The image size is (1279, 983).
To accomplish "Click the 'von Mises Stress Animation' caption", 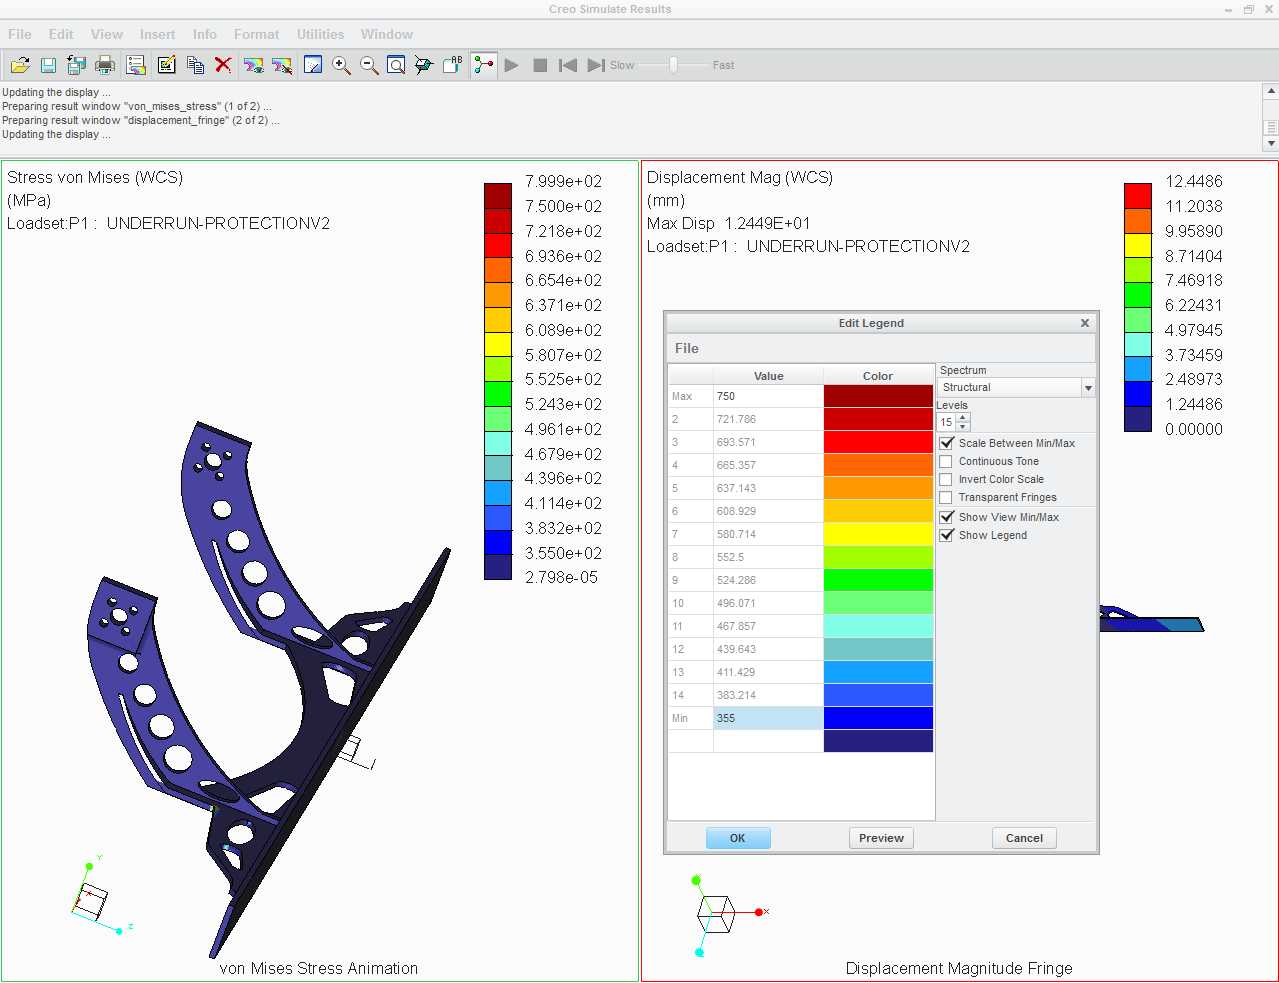I will click(x=319, y=968).
